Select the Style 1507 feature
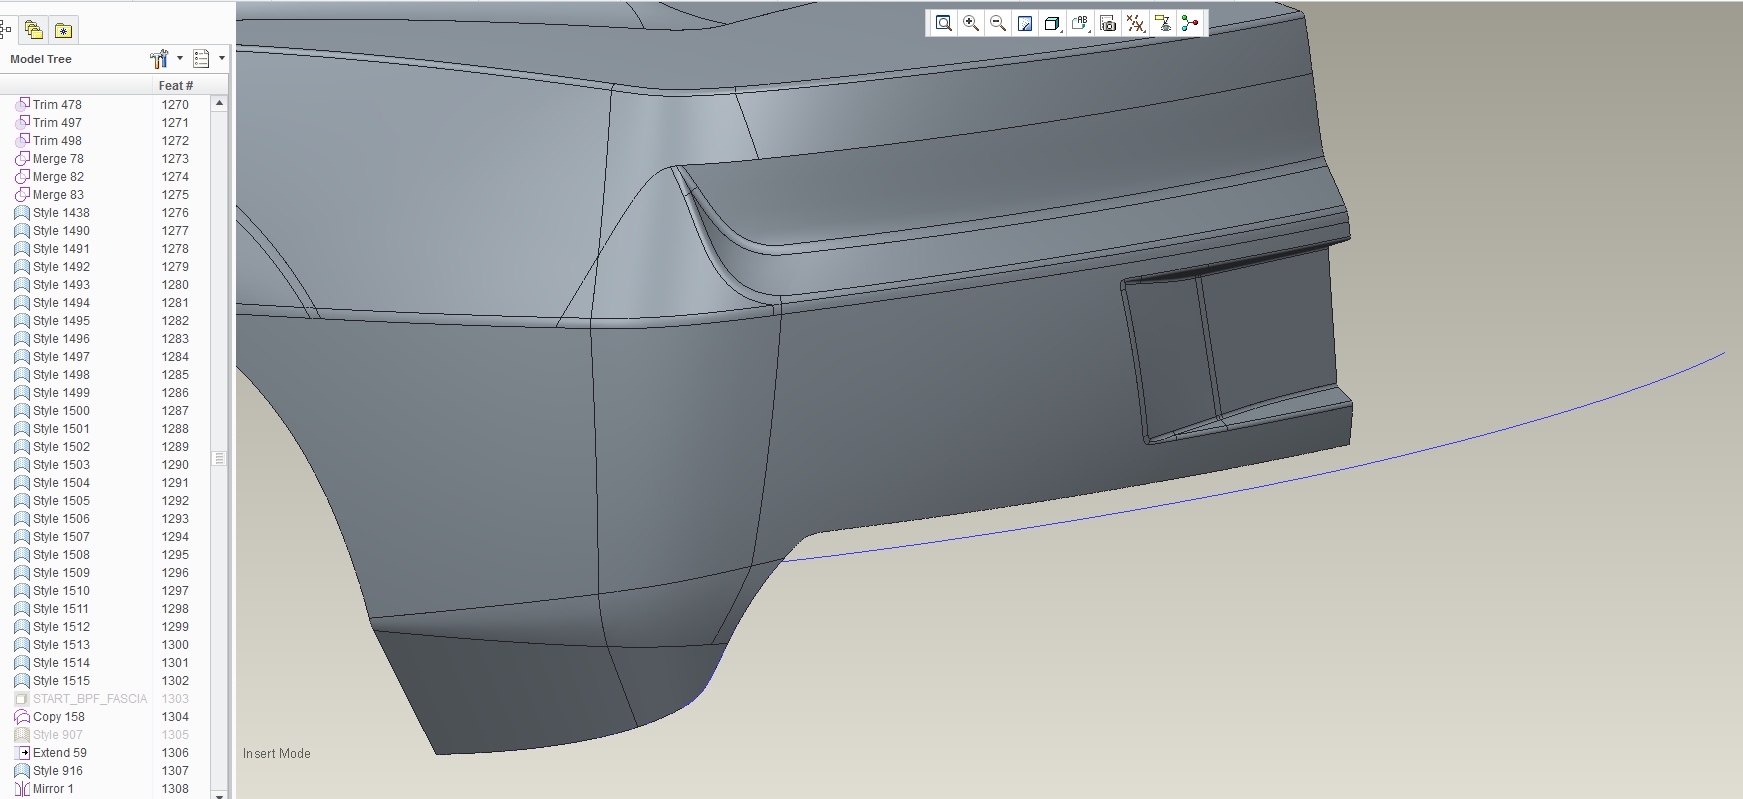Viewport: 1743px width, 799px height. pos(61,537)
